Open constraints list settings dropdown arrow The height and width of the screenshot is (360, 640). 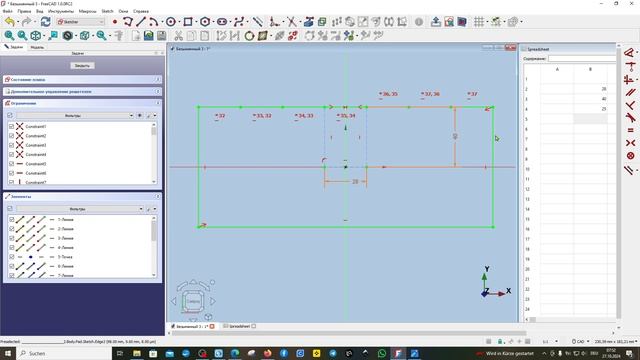tap(155, 116)
